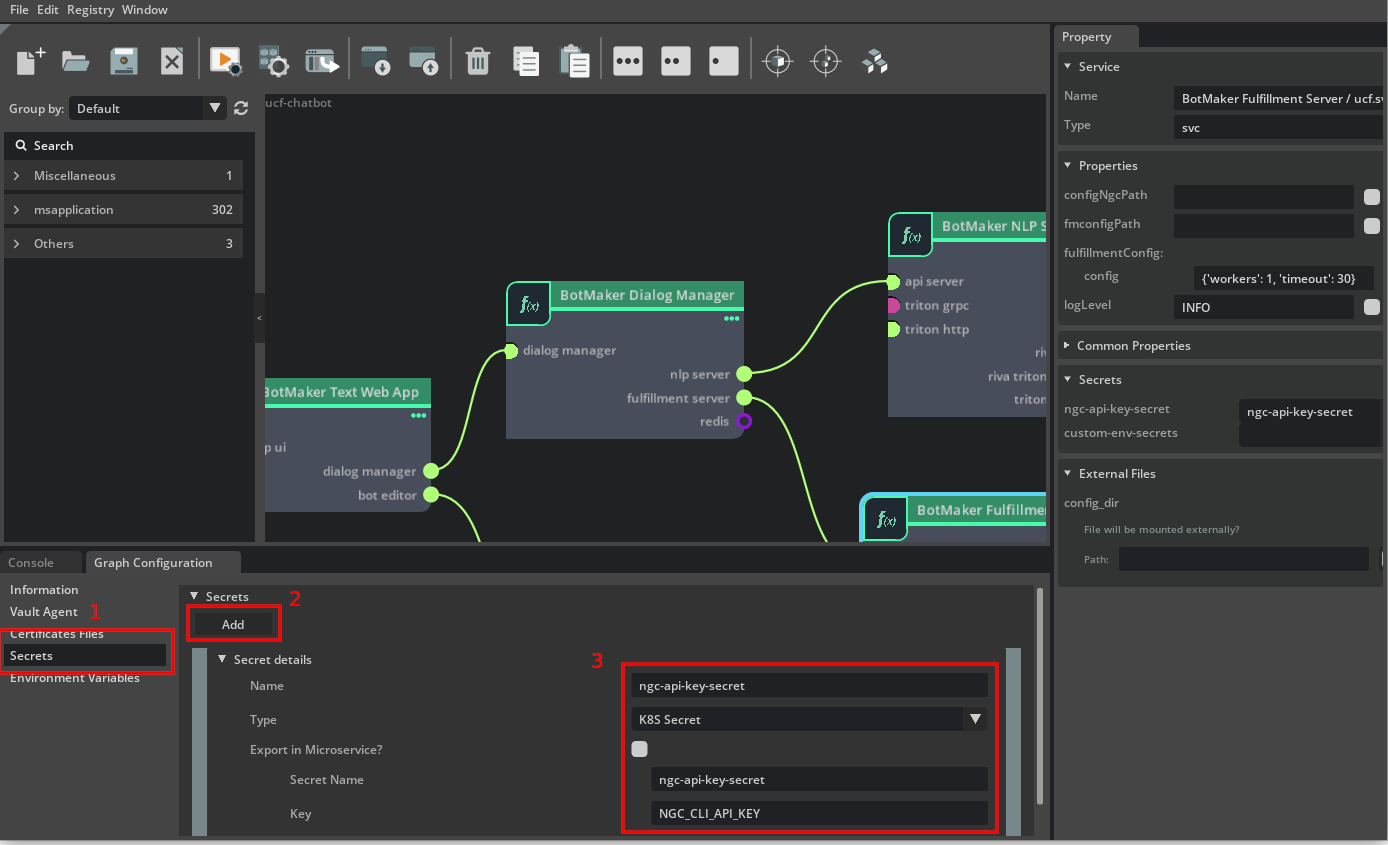Select Secrets in the configuration list
Viewport: 1388px width, 845px height.
pyautogui.click(x=86, y=656)
